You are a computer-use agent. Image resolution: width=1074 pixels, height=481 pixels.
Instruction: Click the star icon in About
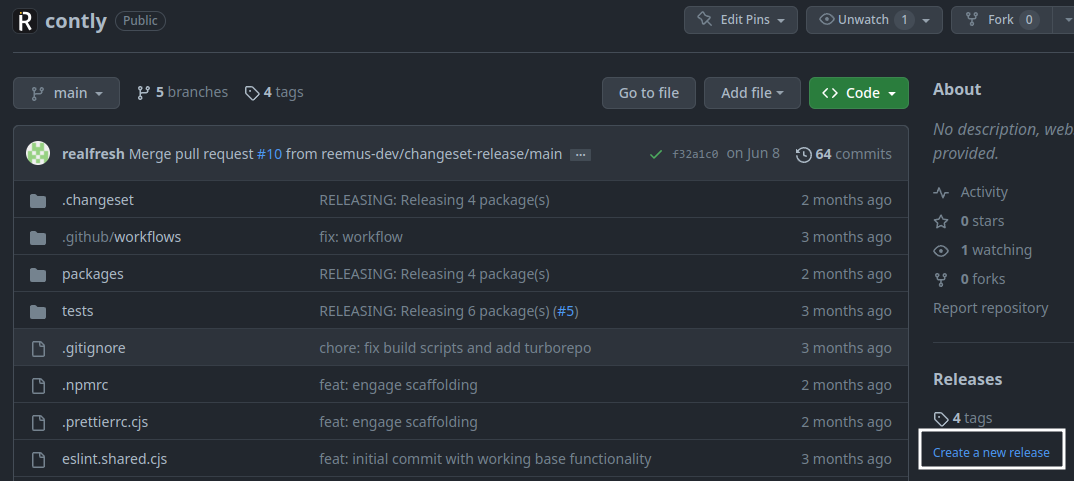tap(941, 221)
